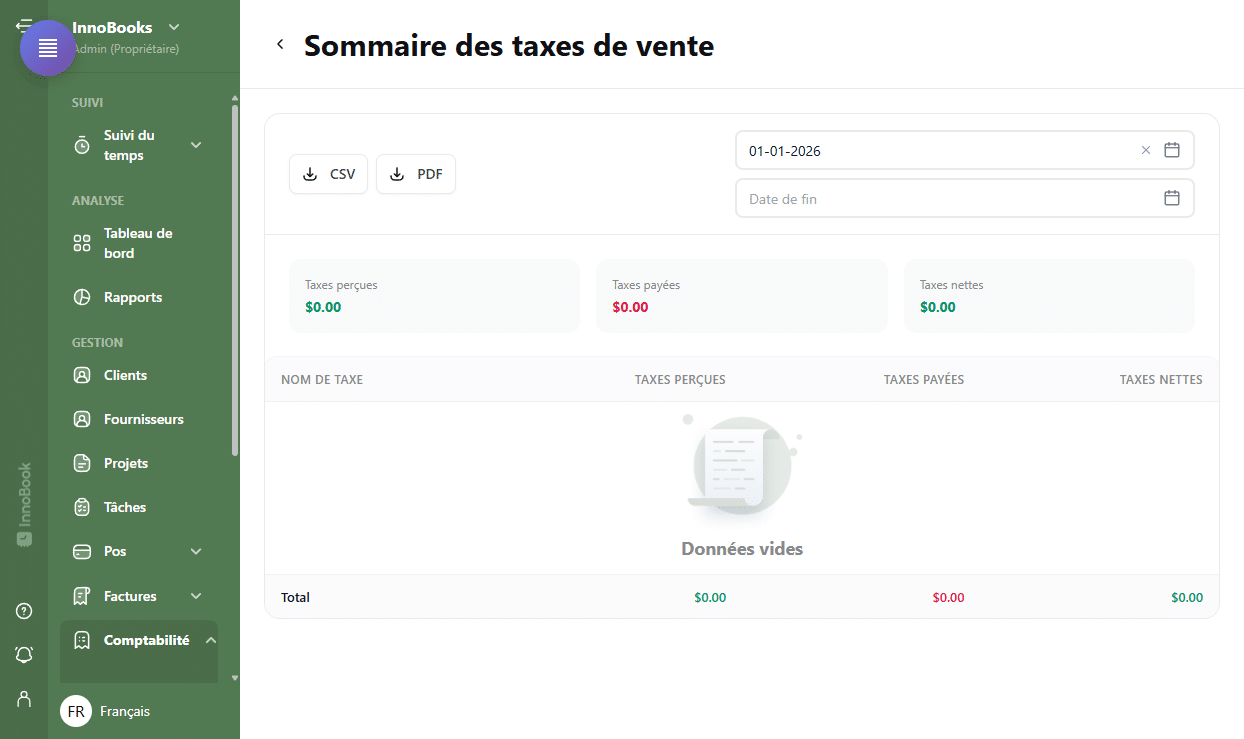
Task: Click the Admin (Propriétaire) role label
Action: pos(125,48)
